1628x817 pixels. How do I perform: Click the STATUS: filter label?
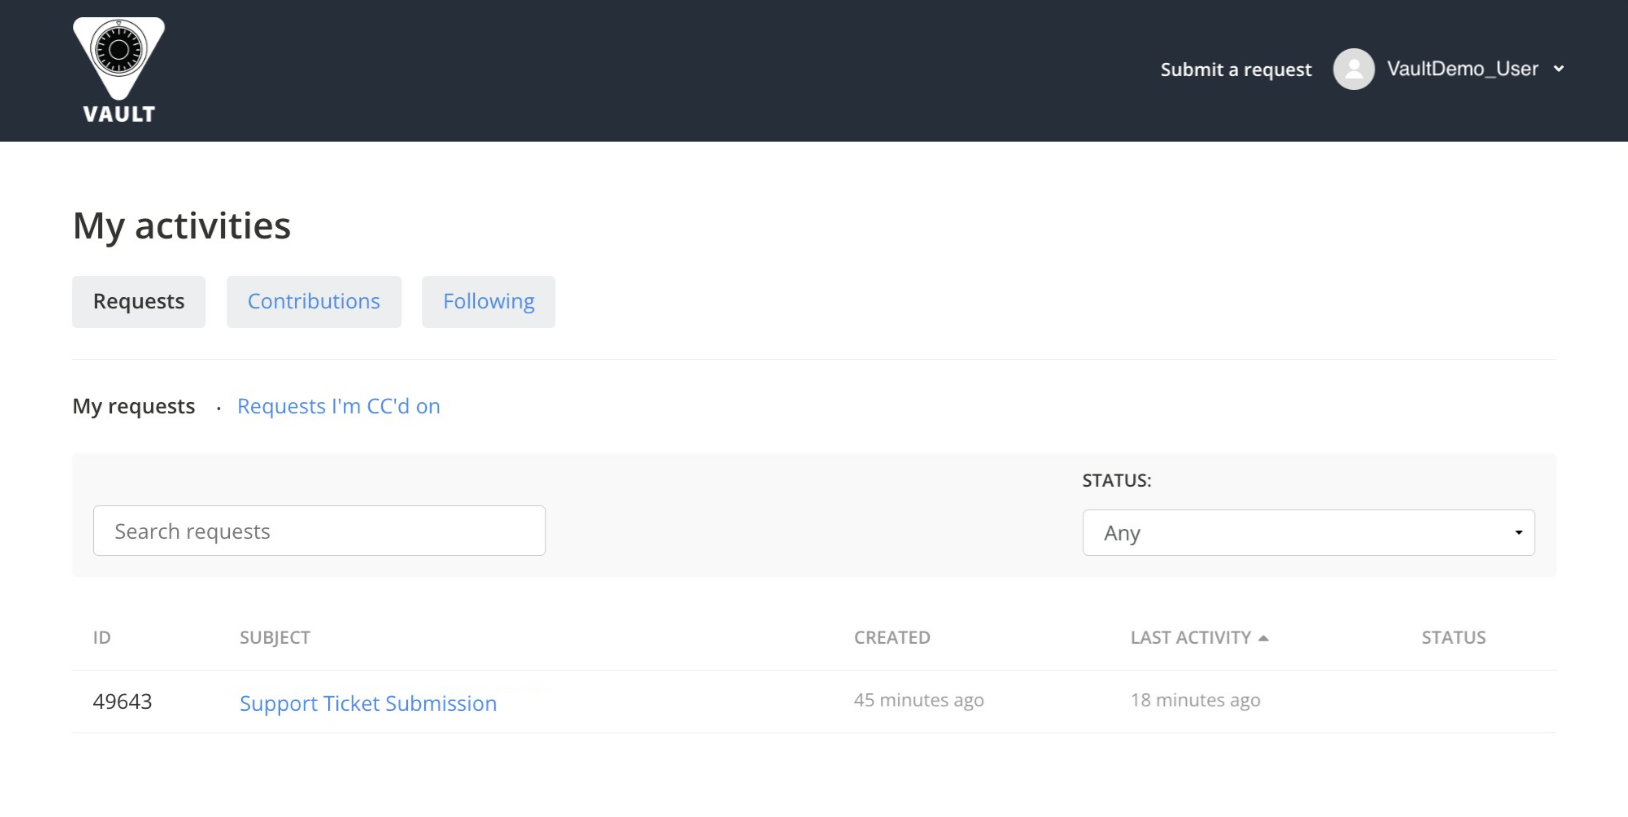click(x=1117, y=481)
